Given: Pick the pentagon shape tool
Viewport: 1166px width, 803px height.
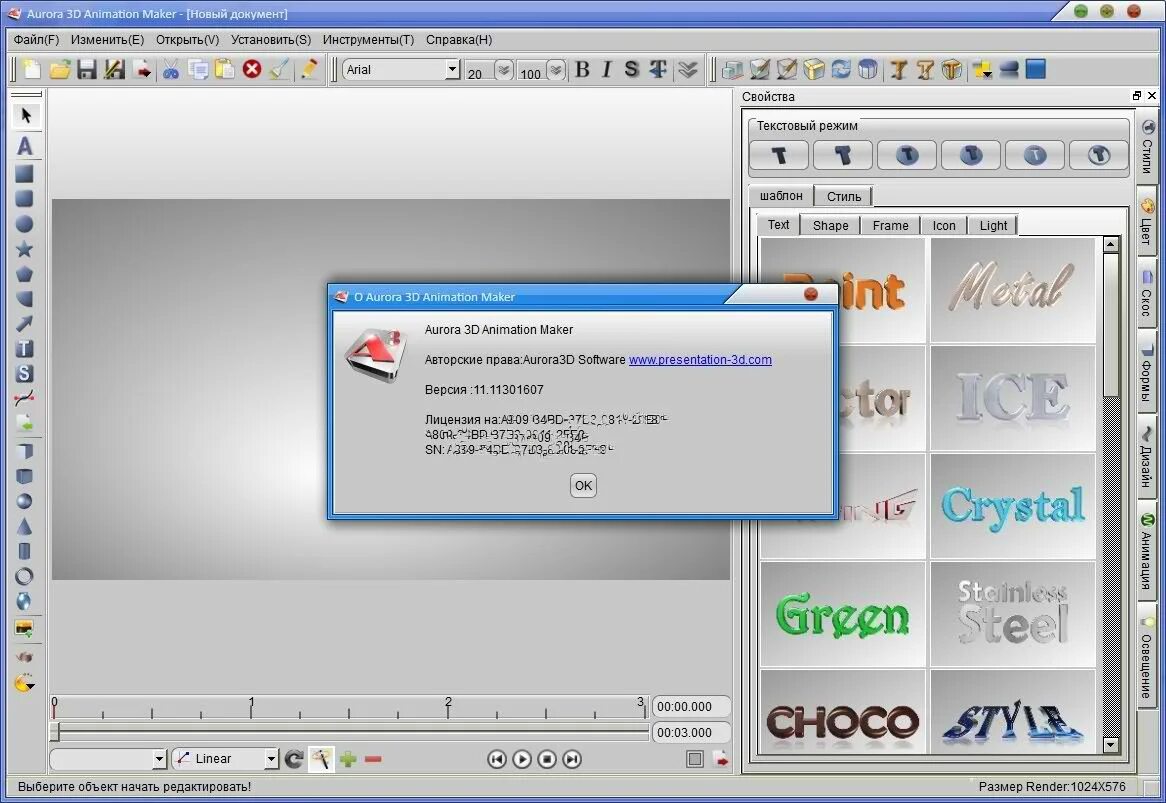Looking at the screenshot, I should pyautogui.click(x=24, y=274).
